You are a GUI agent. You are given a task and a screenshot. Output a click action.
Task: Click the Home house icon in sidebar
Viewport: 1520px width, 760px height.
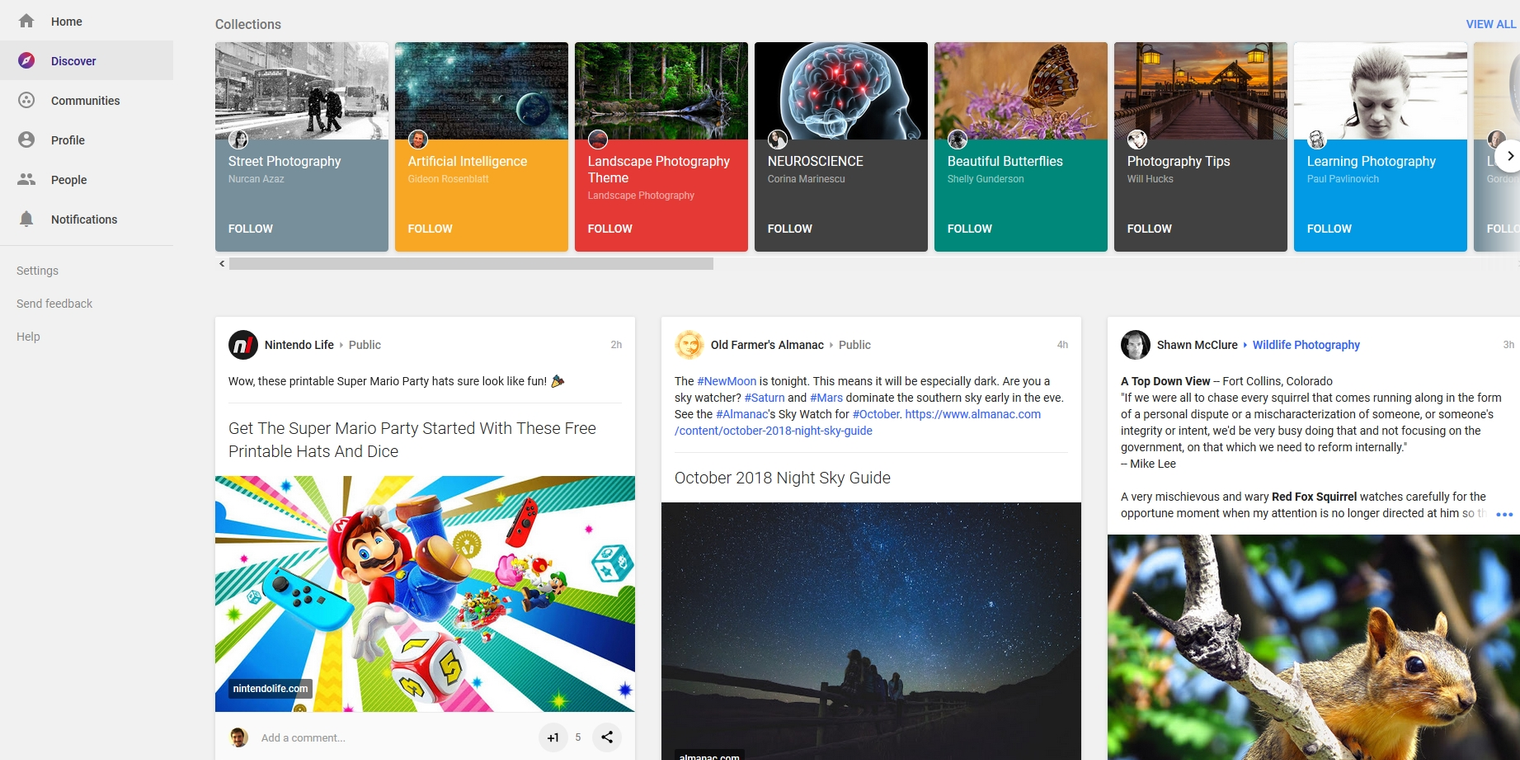tap(27, 21)
